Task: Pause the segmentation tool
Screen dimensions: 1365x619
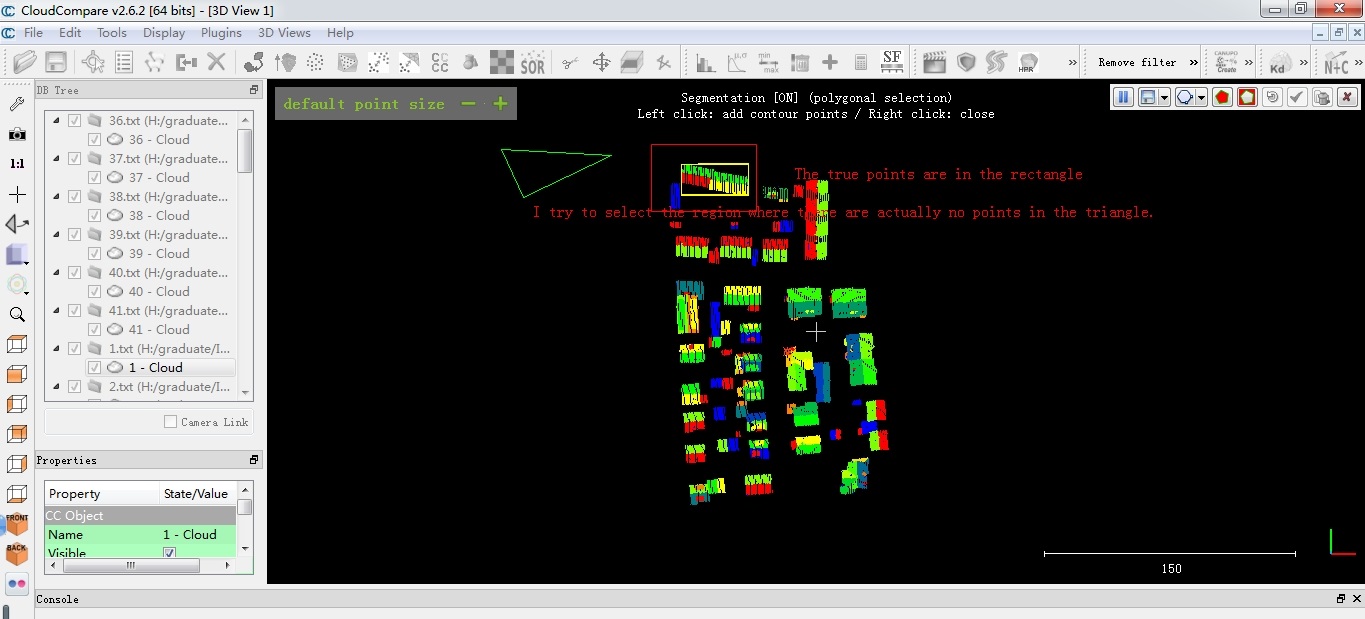Action: [1123, 97]
